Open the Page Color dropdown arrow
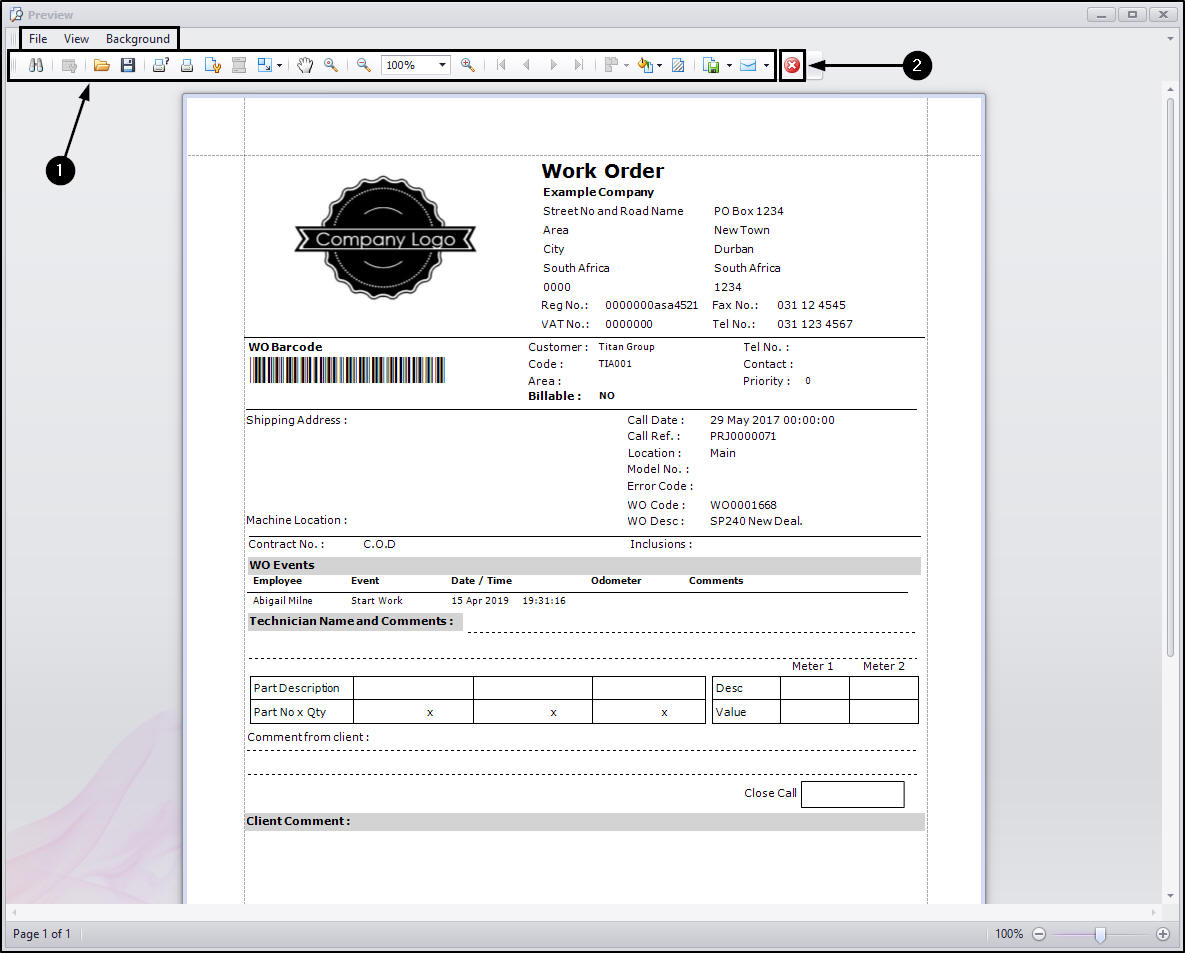Viewport: 1185px width, 953px height. [x=660, y=65]
